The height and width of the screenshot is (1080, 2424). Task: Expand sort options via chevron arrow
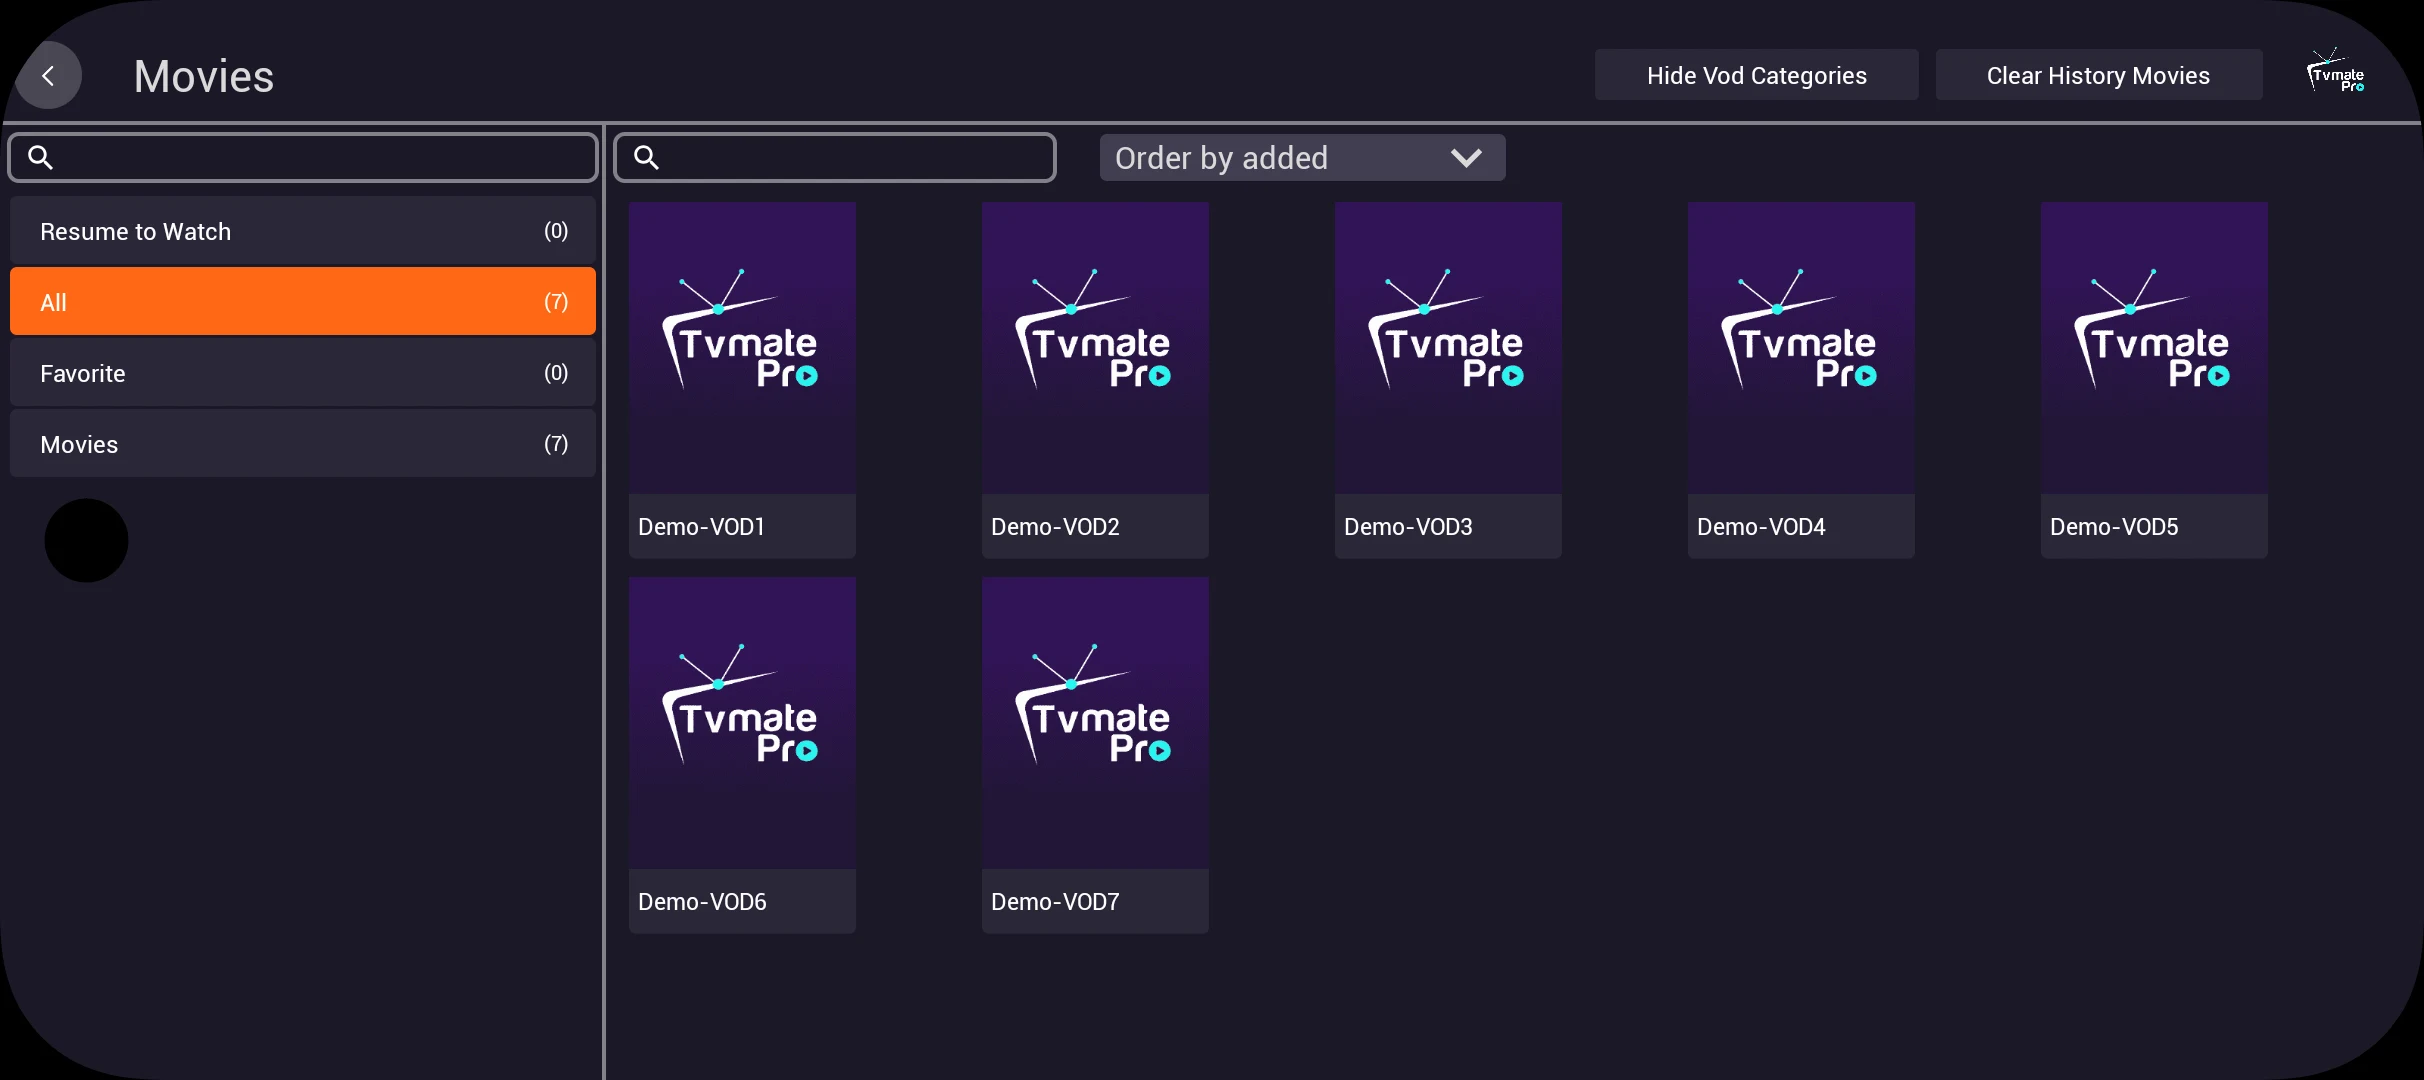pyautogui.click(x=1466, y=158)
